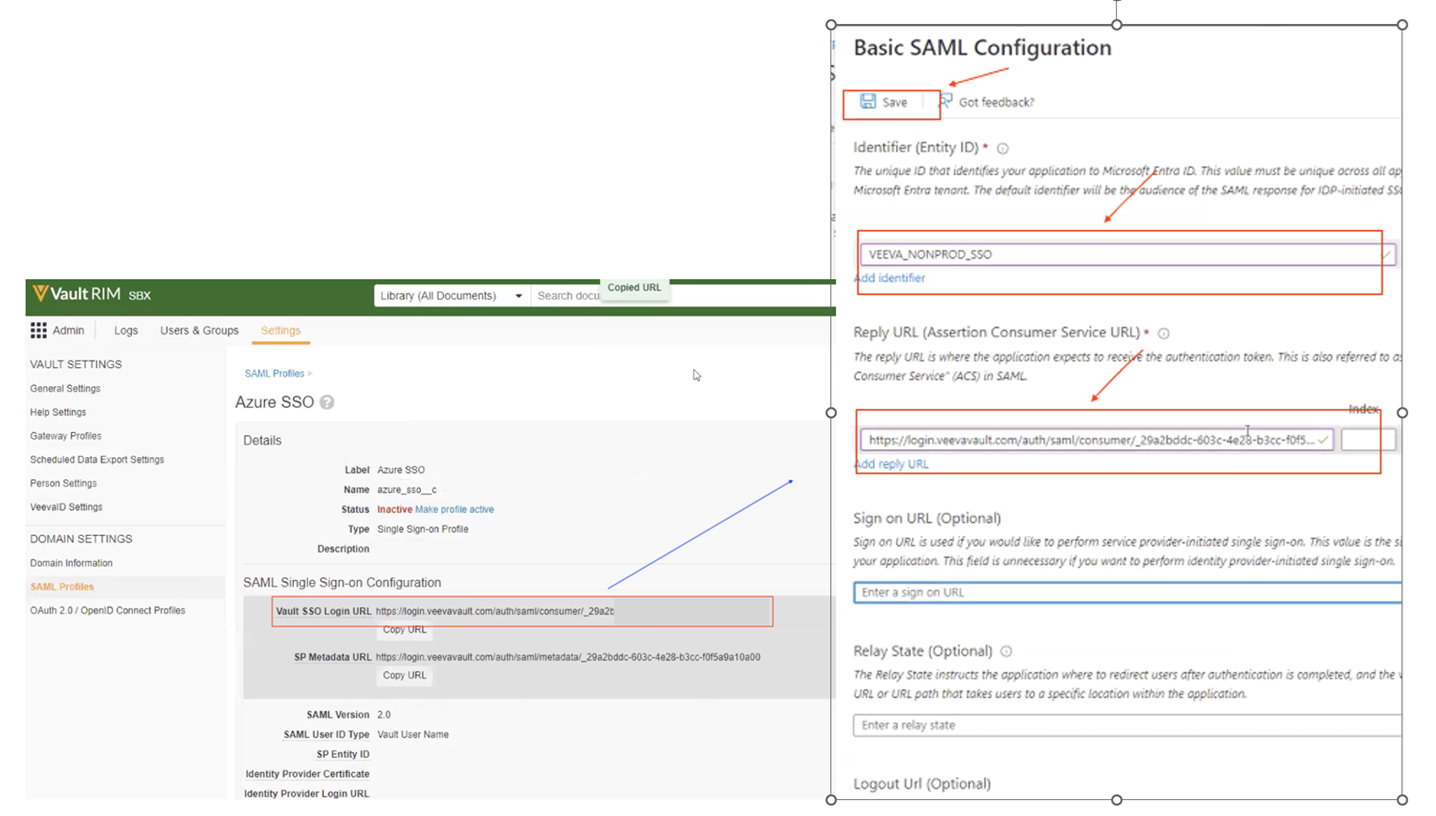Viewport: 1436px width, 816px height.
Task: Click the Single Sign-on Profile type value
Action: (x=422, y=529)
